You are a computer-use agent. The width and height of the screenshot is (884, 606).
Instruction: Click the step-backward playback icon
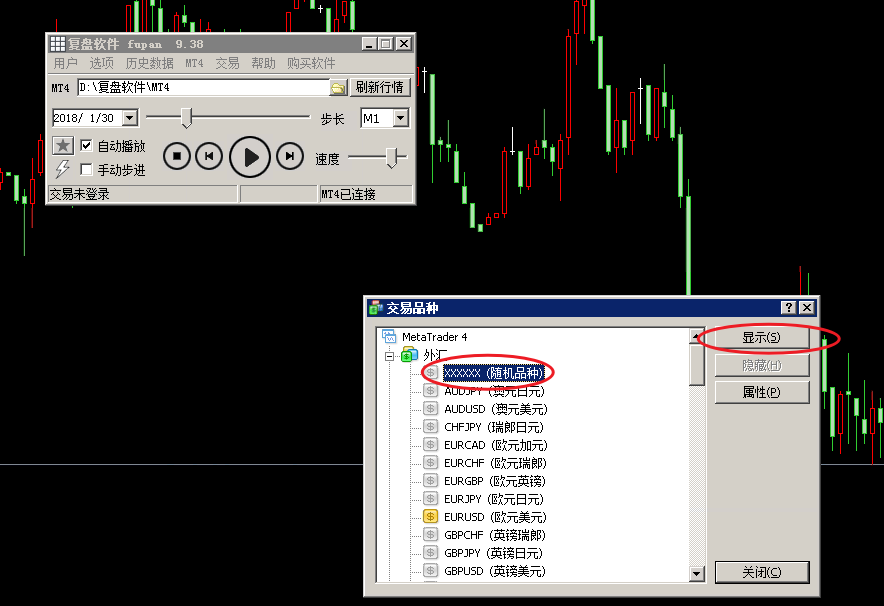tap(208, 156)
